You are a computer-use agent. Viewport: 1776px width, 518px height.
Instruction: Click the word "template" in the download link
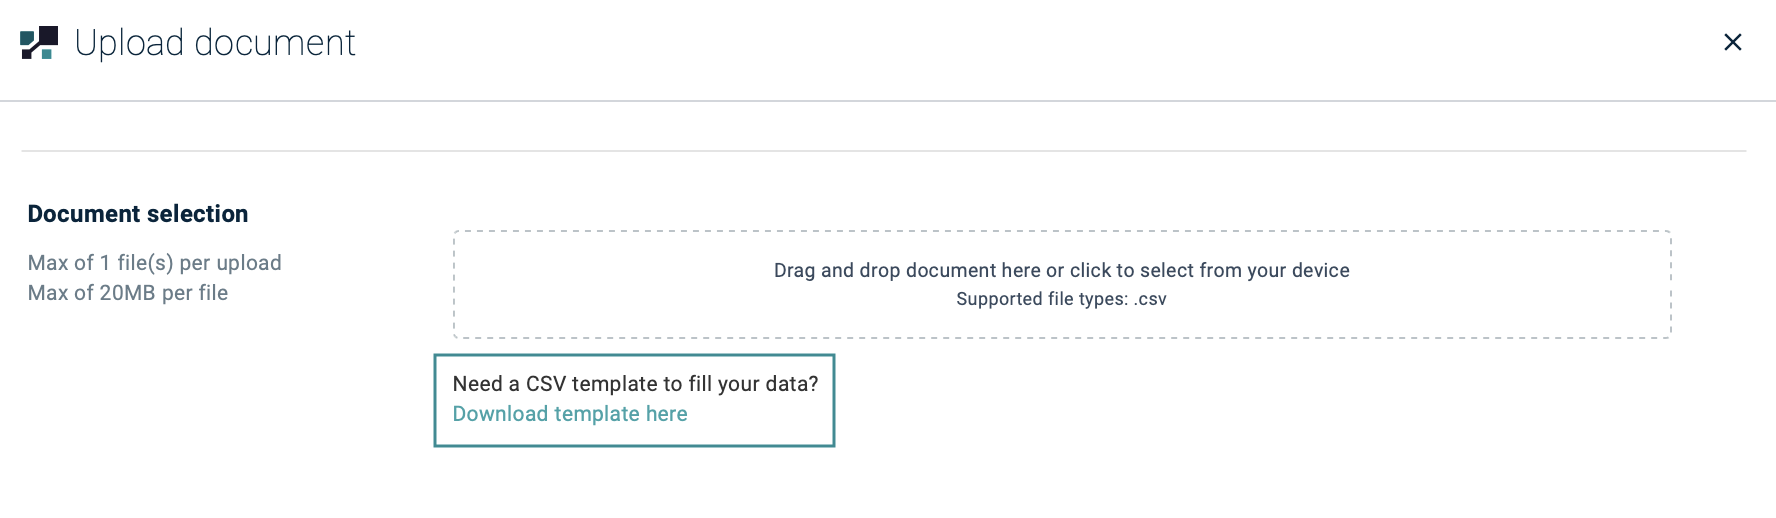597,414
